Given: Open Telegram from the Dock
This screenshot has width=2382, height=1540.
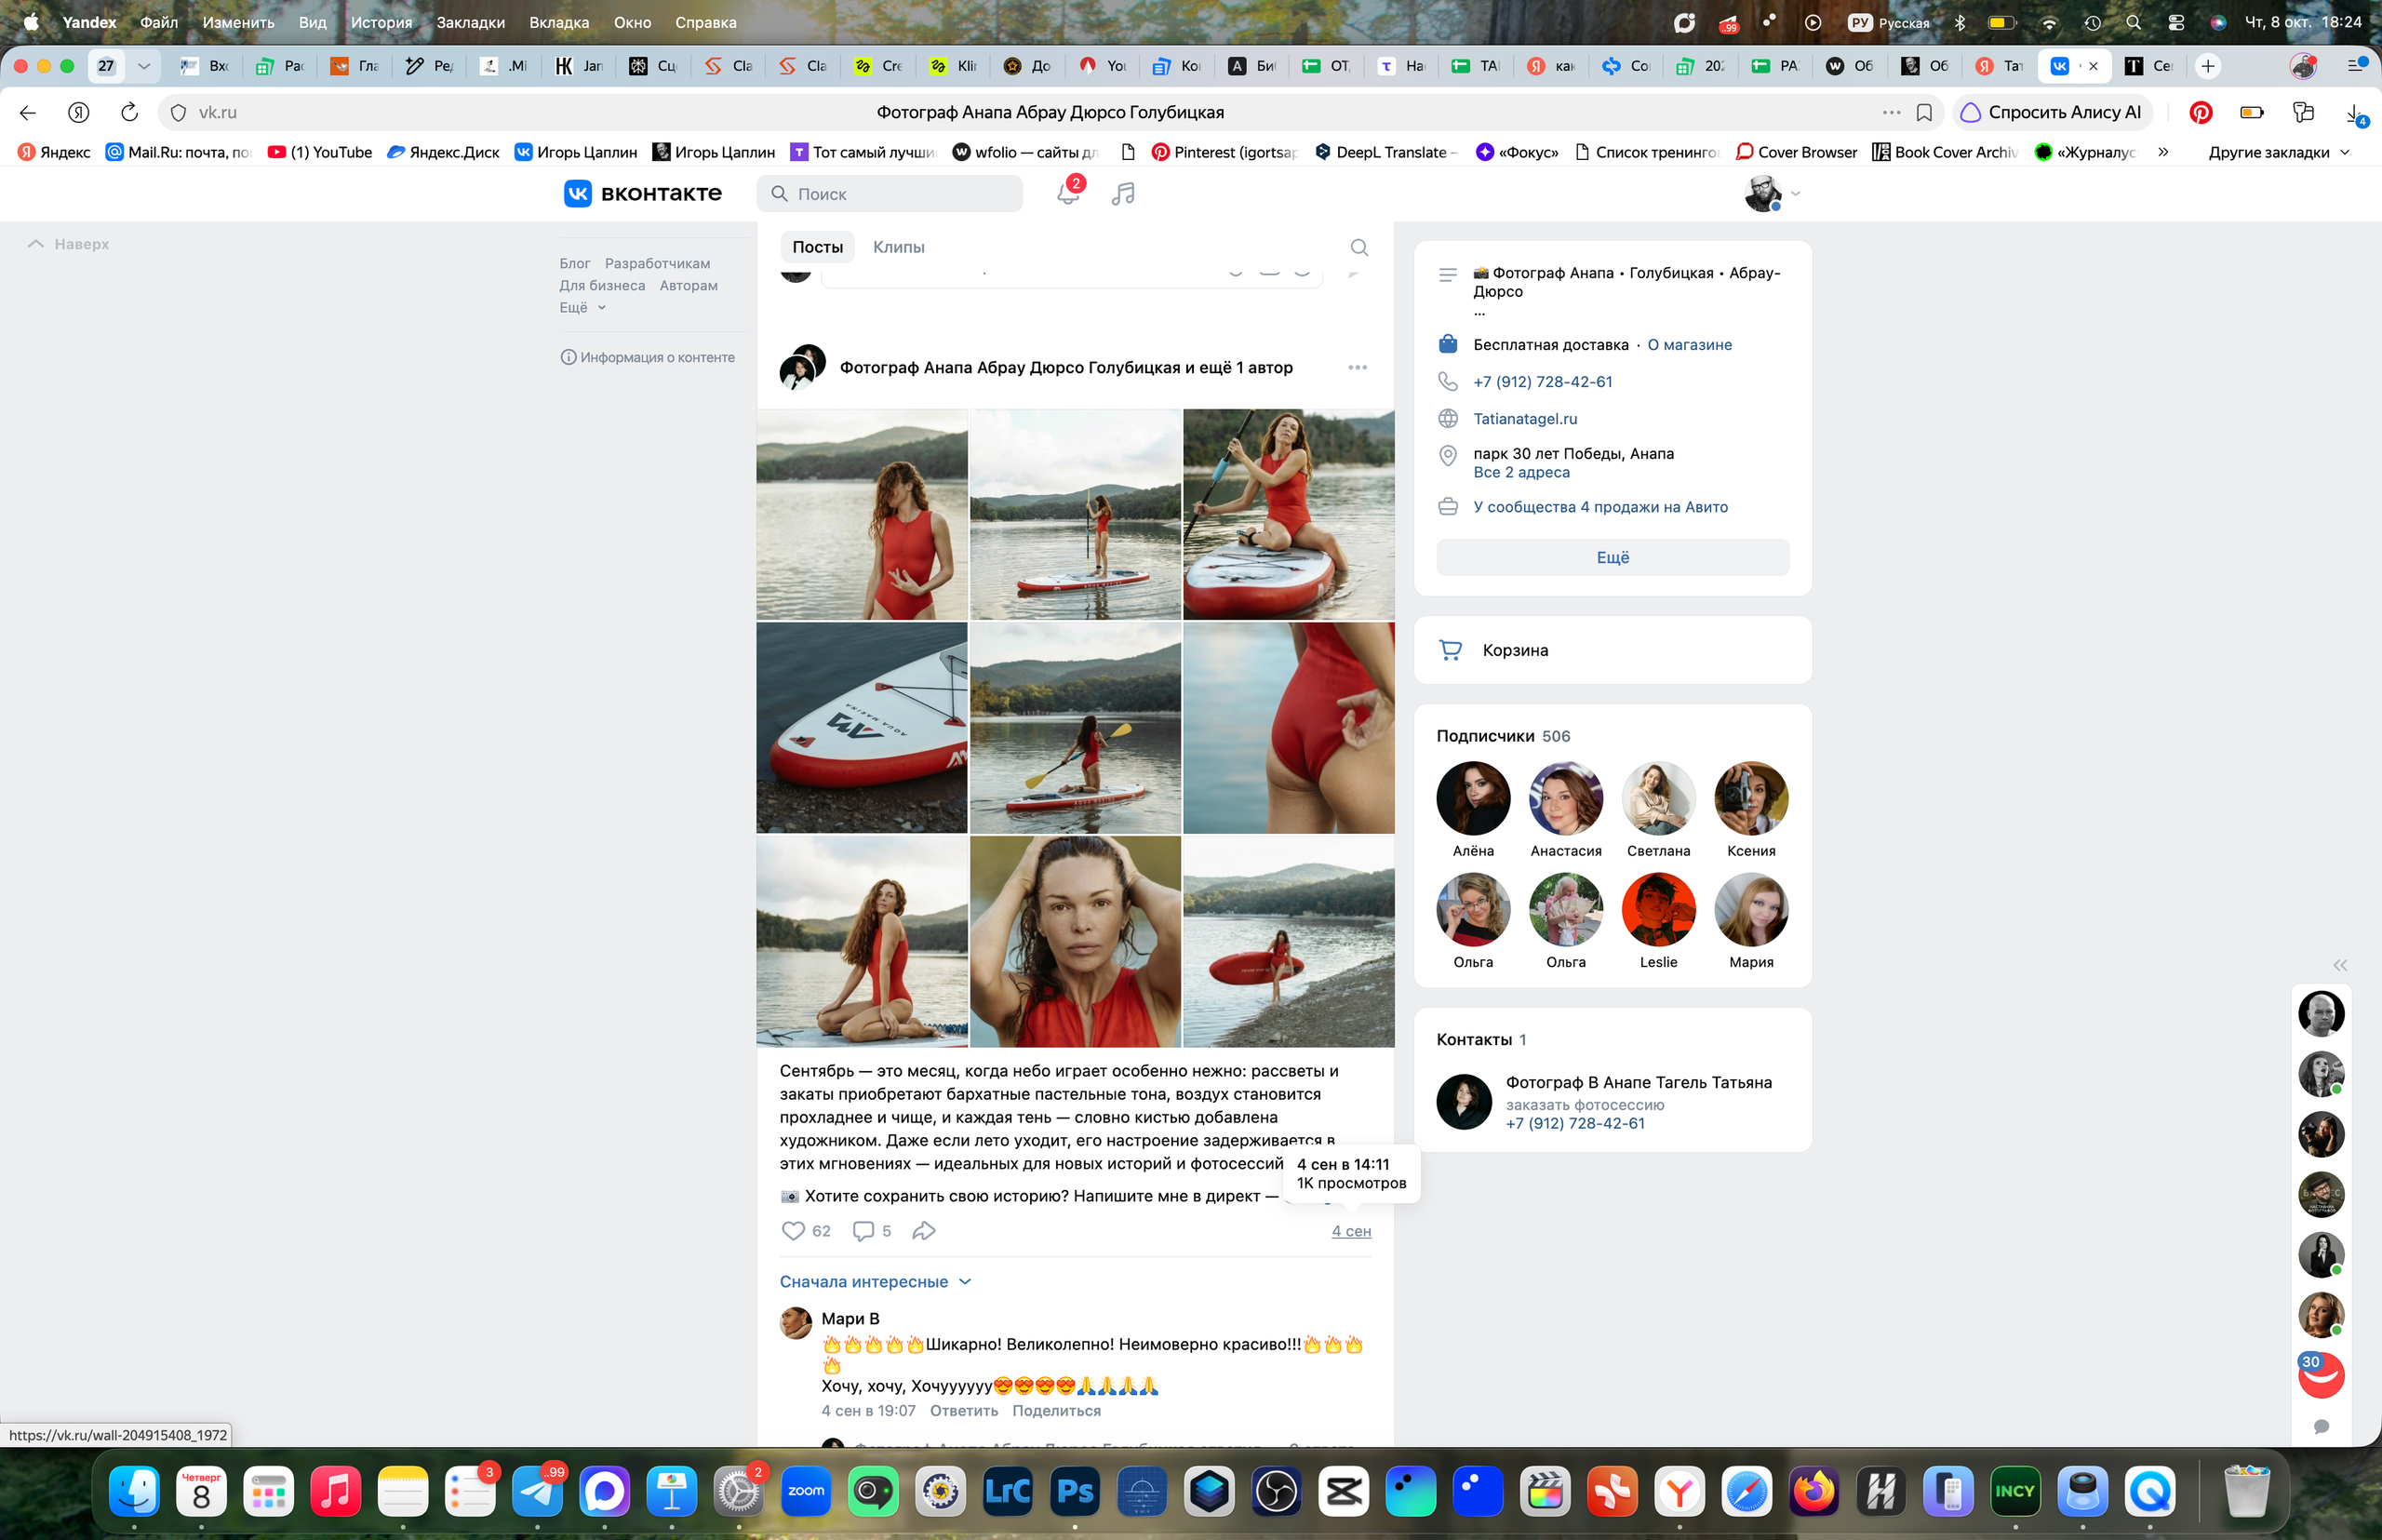Looking at the screenshot, I should tap(537, 1492).
